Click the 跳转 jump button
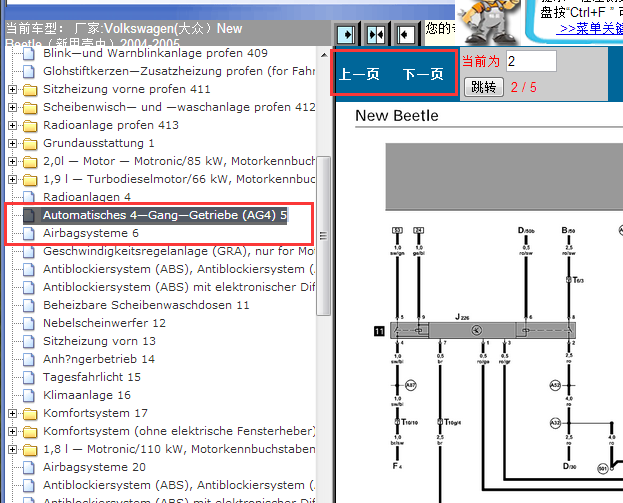Screen dimensions: 623x503 click(x=484, y=87)
